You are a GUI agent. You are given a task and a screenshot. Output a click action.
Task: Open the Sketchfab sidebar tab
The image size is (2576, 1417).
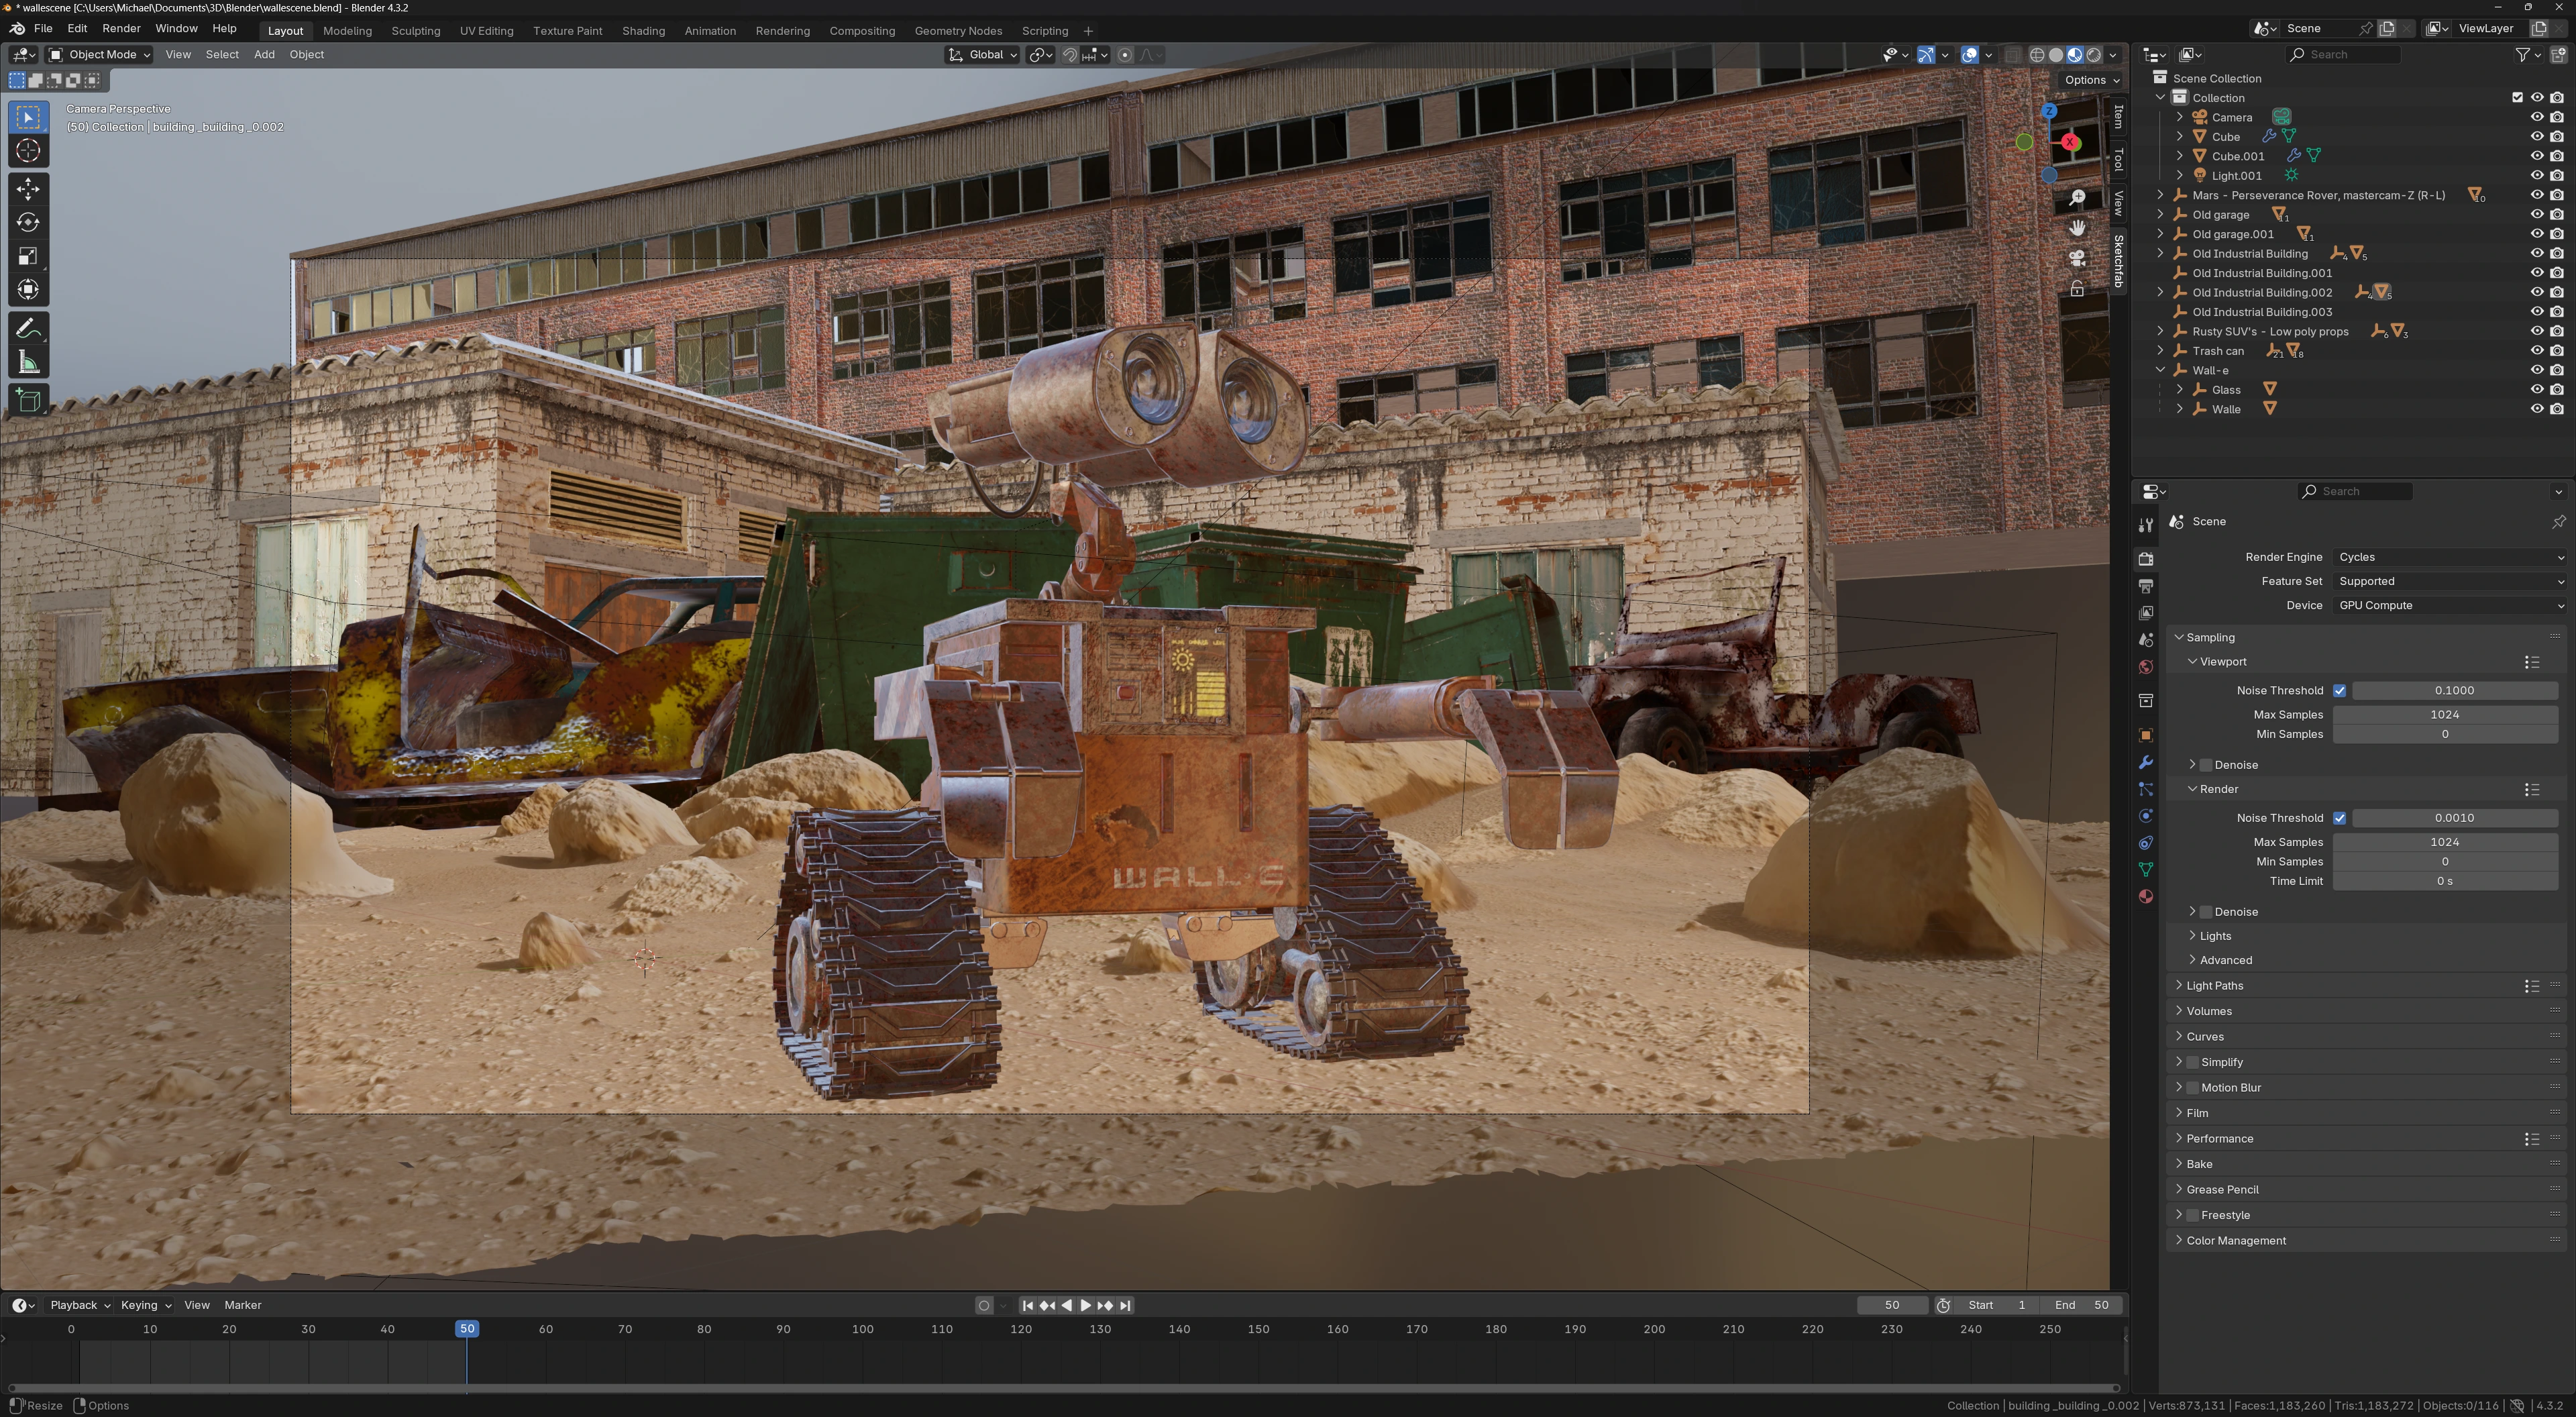pos(2118,261)
